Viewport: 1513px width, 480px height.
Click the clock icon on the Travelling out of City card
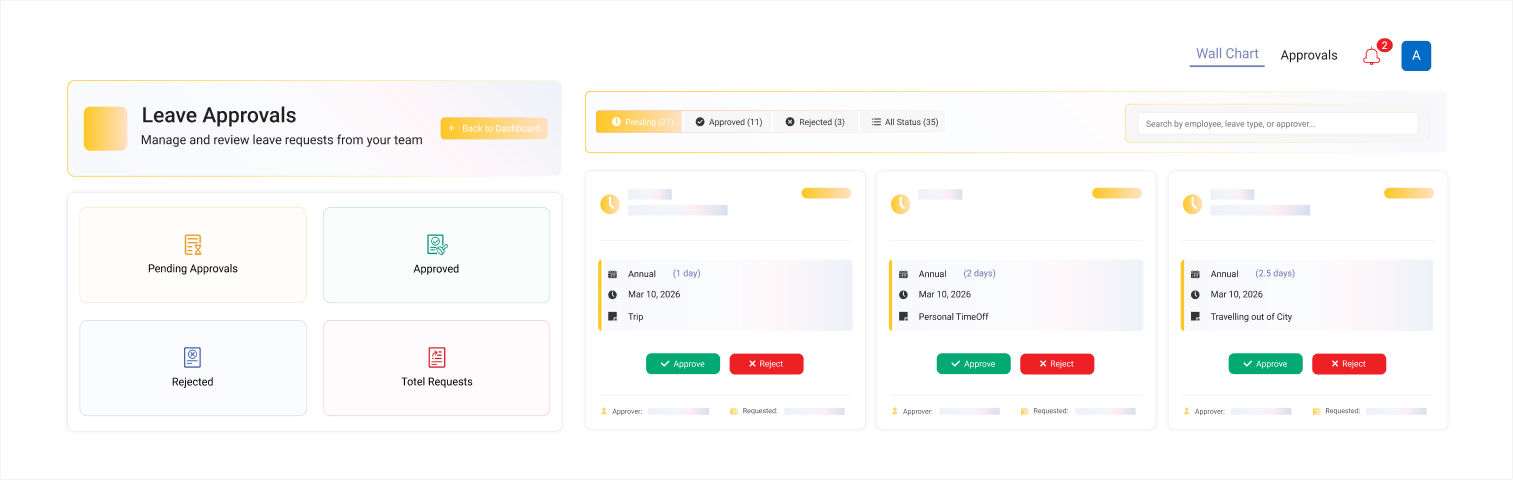pos(1192,204)
